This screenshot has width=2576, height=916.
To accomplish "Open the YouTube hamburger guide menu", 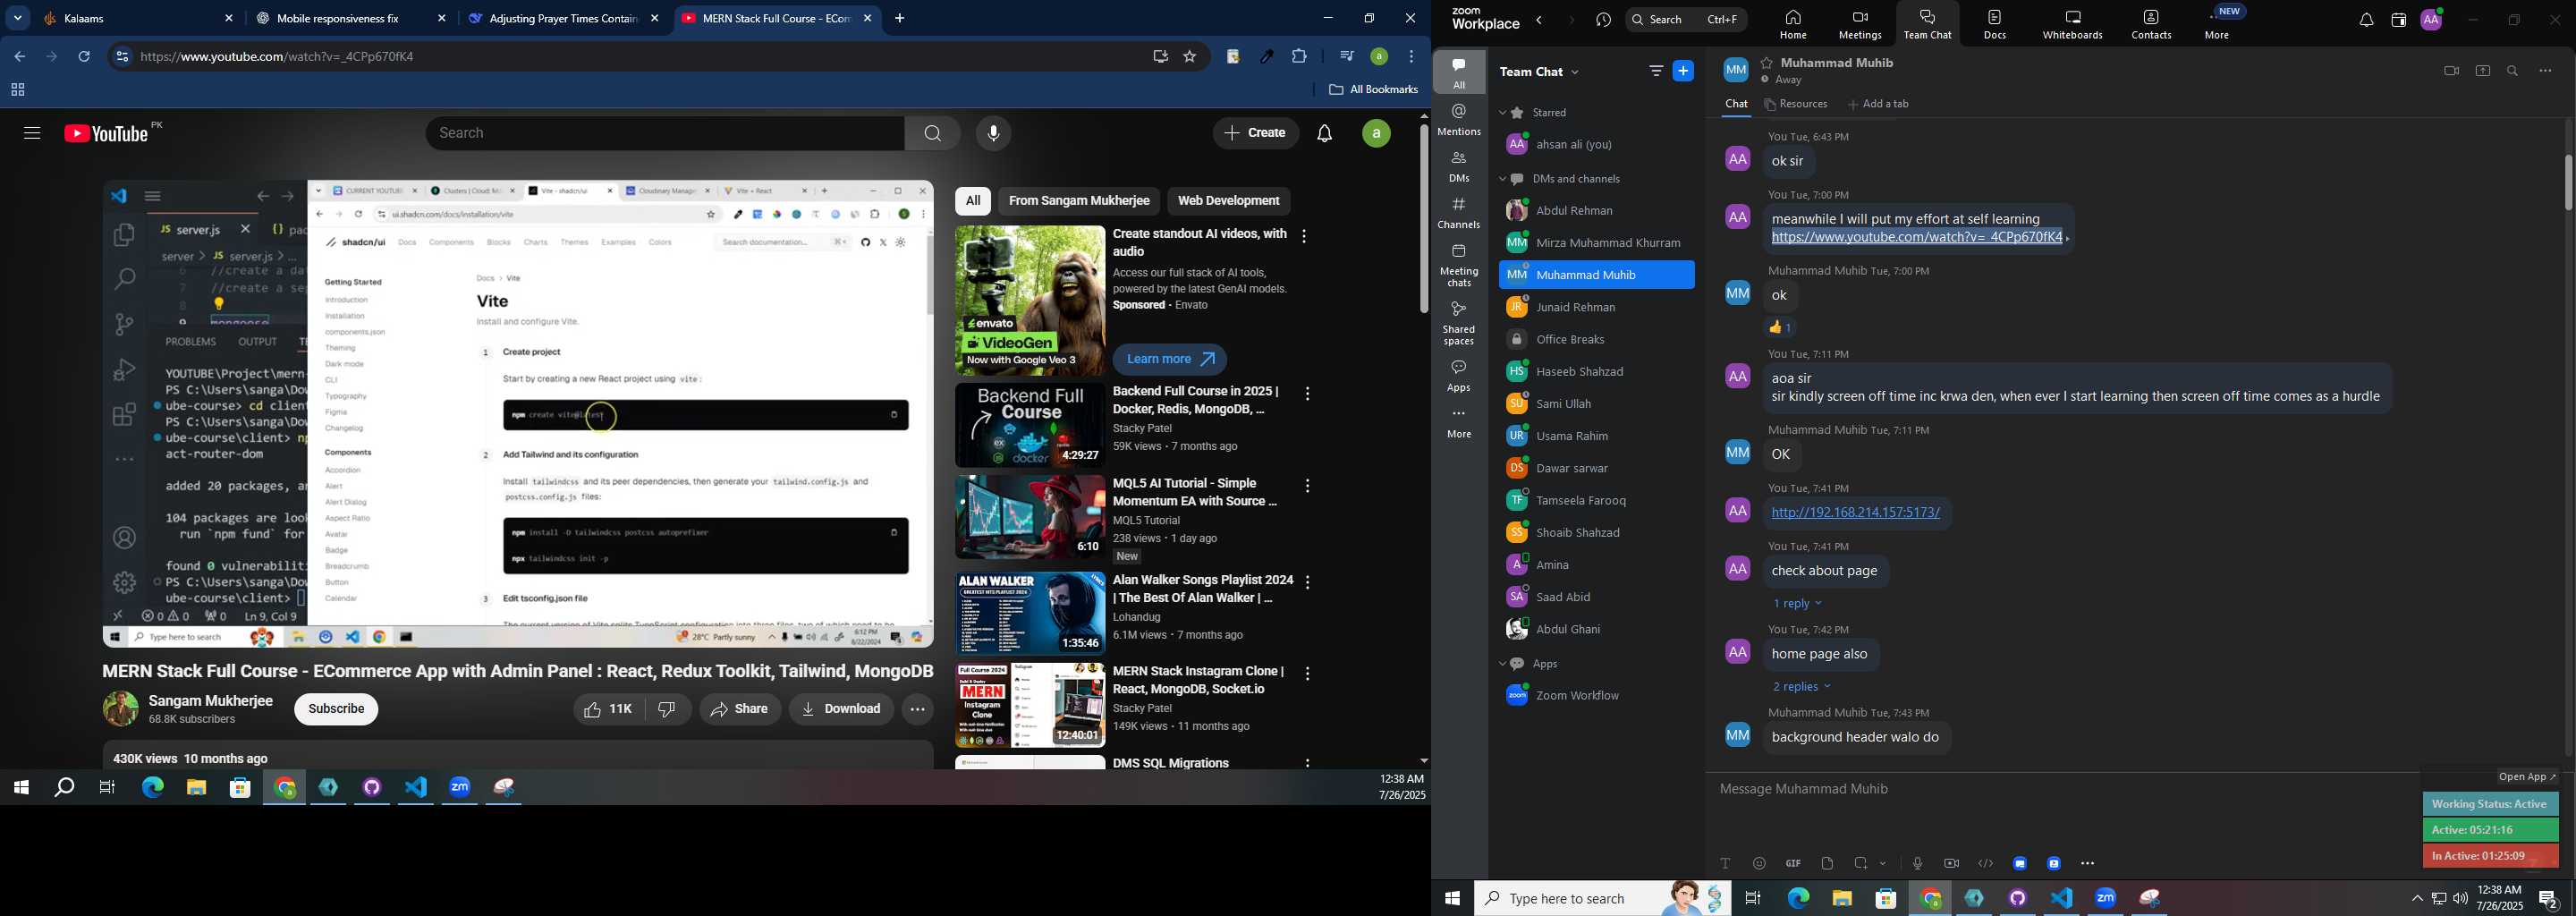I will 32,133.
